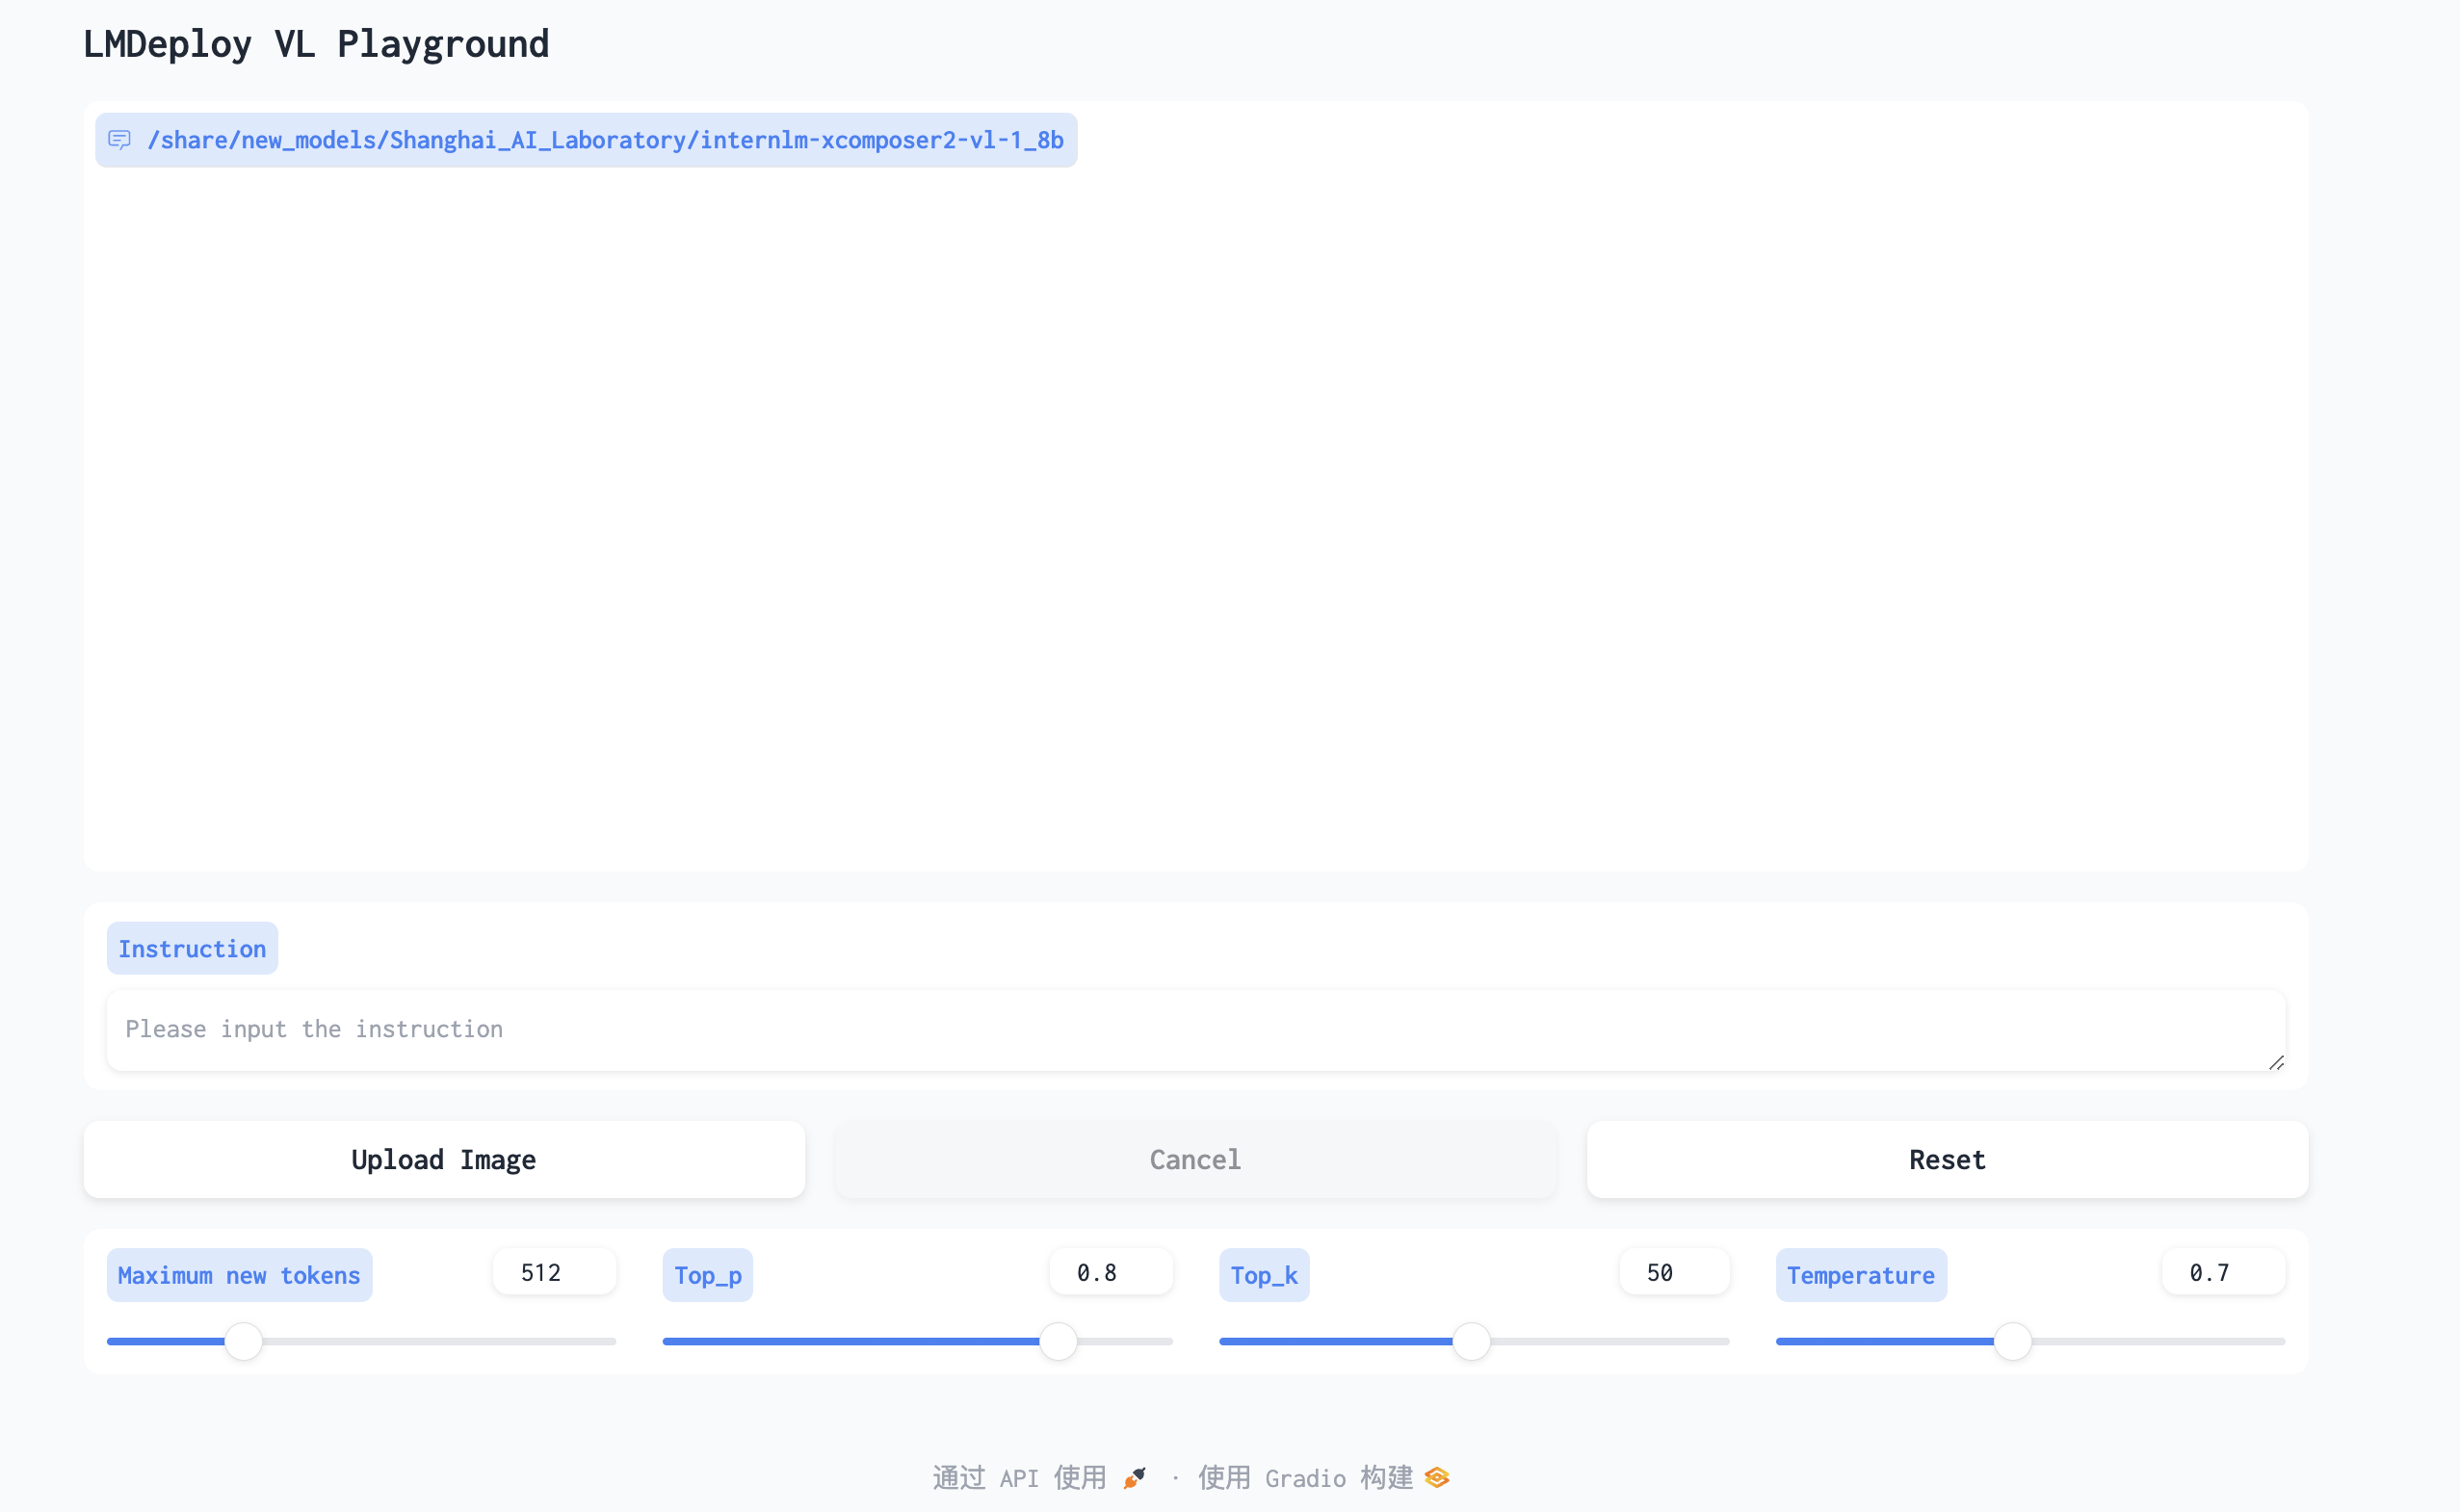2460x1512 pixels.
Task: Click the Gradio logo icon in footer
Action: coord(1437,1478)
